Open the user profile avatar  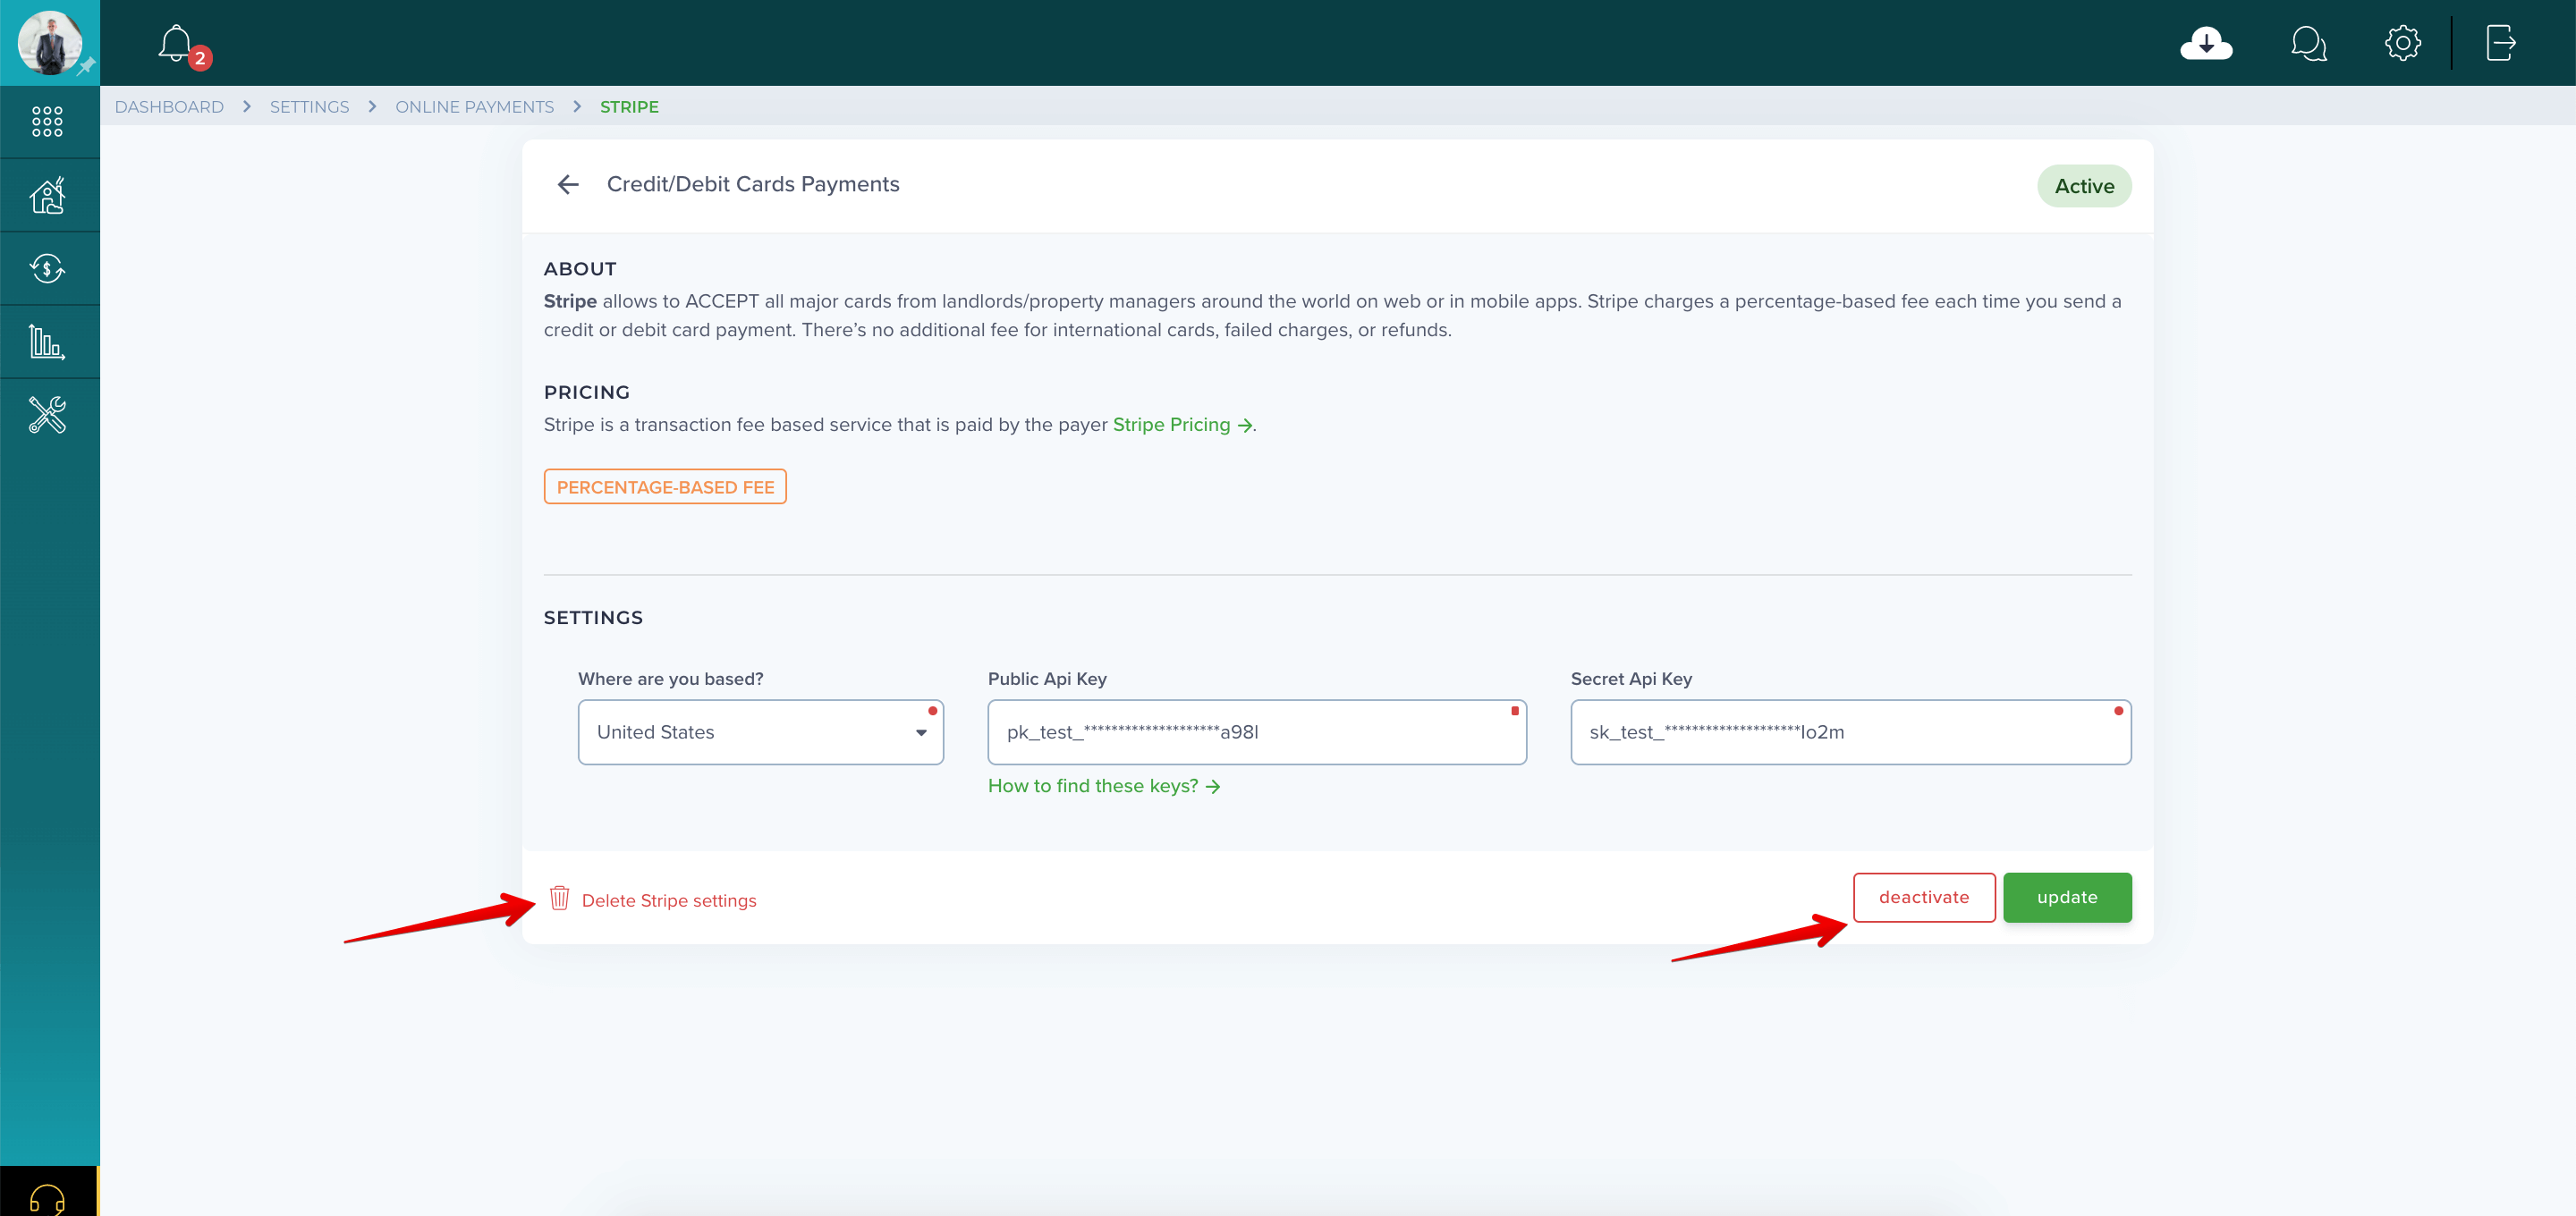49,42
